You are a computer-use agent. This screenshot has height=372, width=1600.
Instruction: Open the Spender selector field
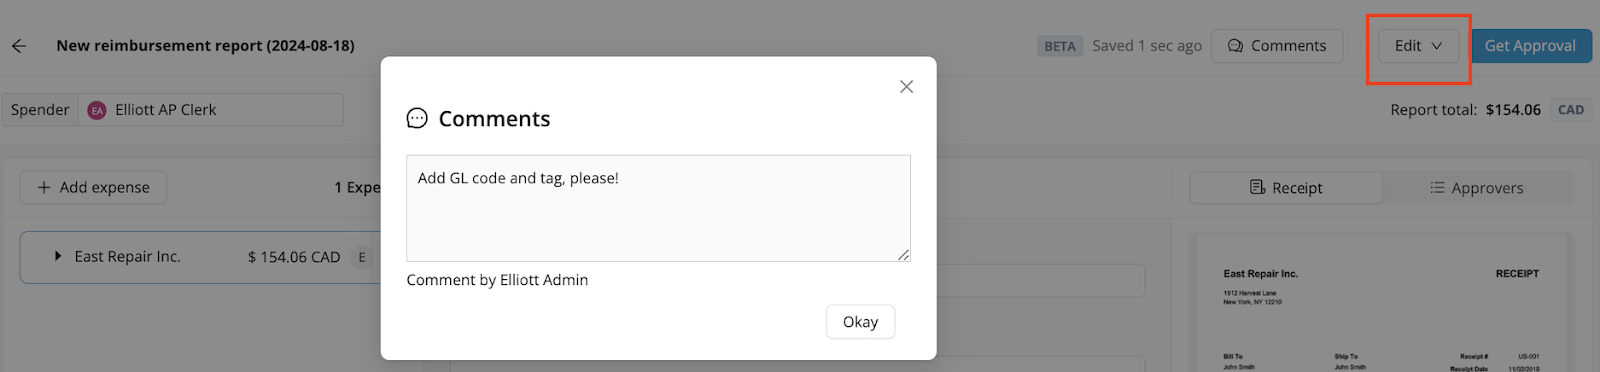coord(172,110)
